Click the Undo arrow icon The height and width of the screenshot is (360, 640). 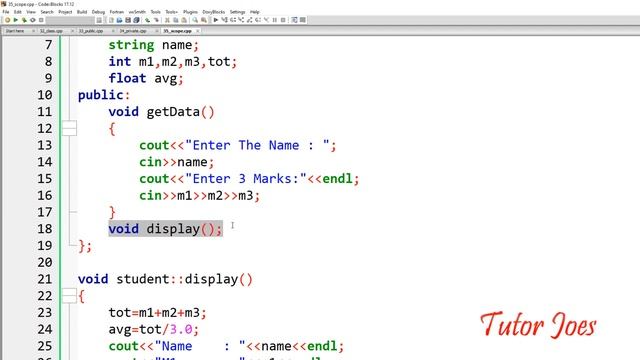pos(147,20)
